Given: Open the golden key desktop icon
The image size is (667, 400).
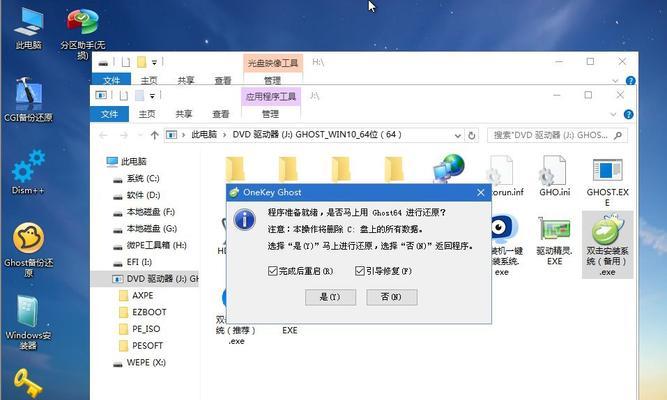Looking at the screenshot, I should [28, 383].
